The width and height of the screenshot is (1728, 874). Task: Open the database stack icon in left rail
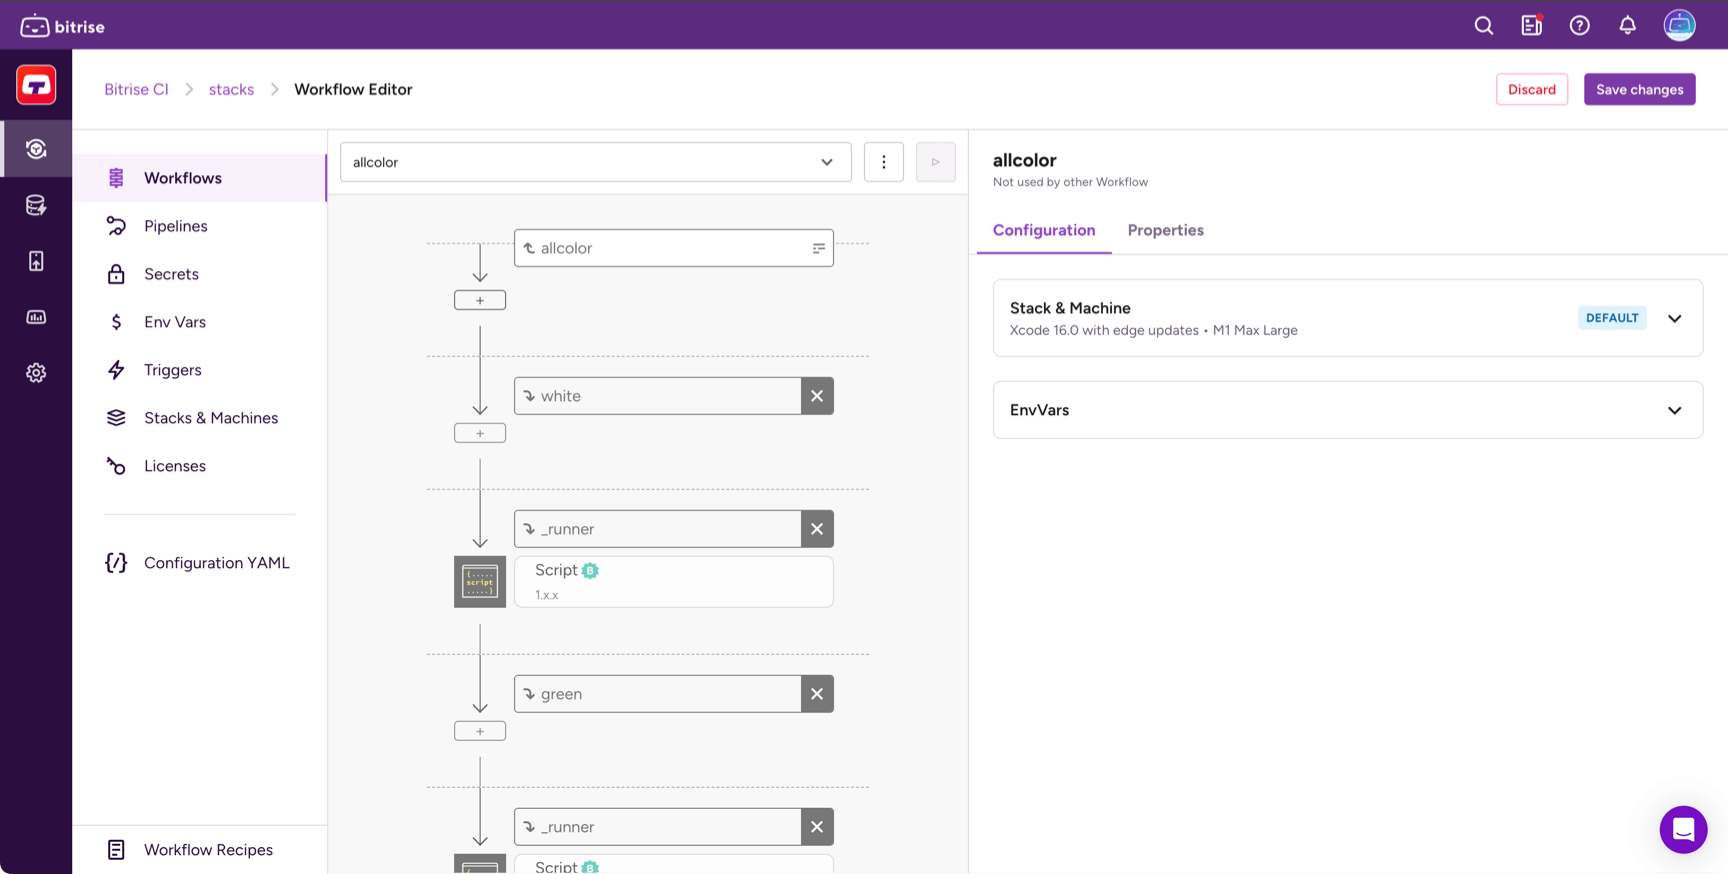(x=36, y=205)
